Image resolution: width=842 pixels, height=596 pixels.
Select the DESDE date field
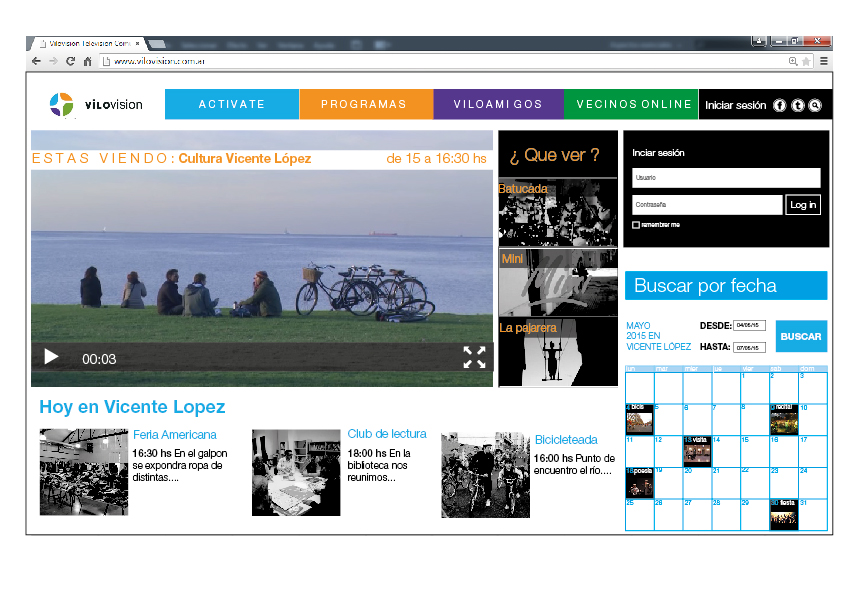point(749,325)
